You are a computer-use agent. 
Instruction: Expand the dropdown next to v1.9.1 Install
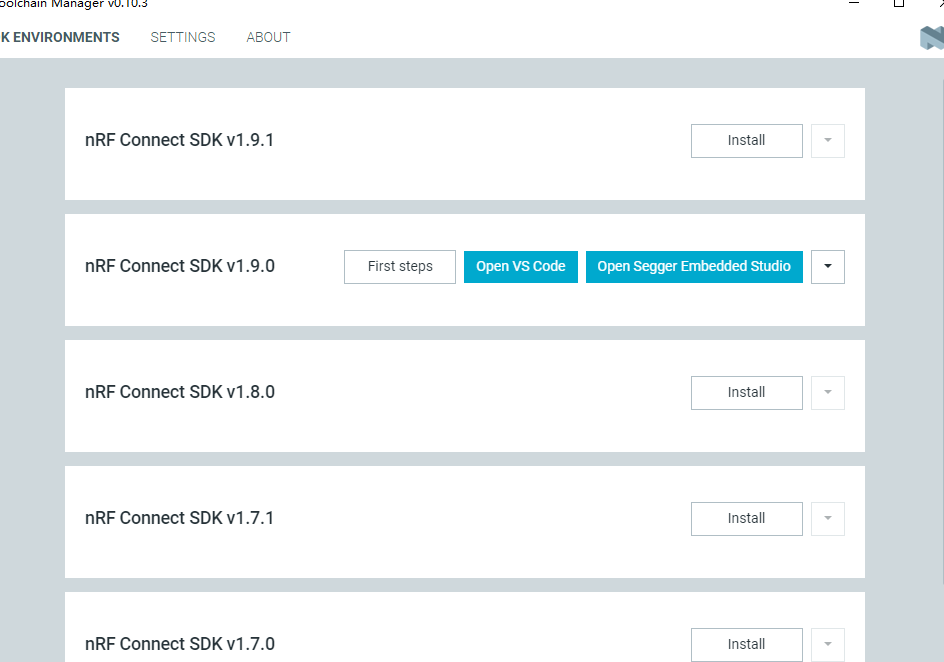point(827,140)
